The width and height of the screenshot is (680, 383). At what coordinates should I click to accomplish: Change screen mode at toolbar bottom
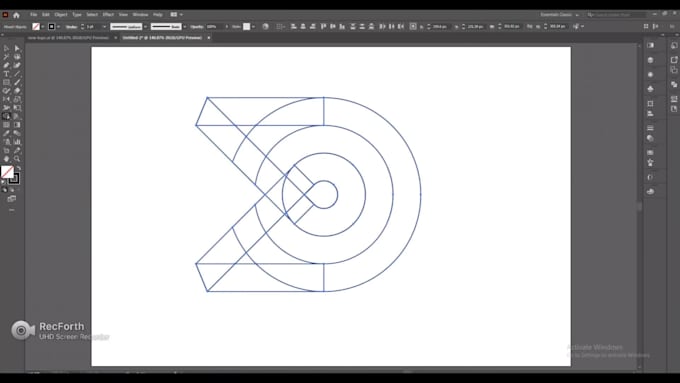(12, 199)
